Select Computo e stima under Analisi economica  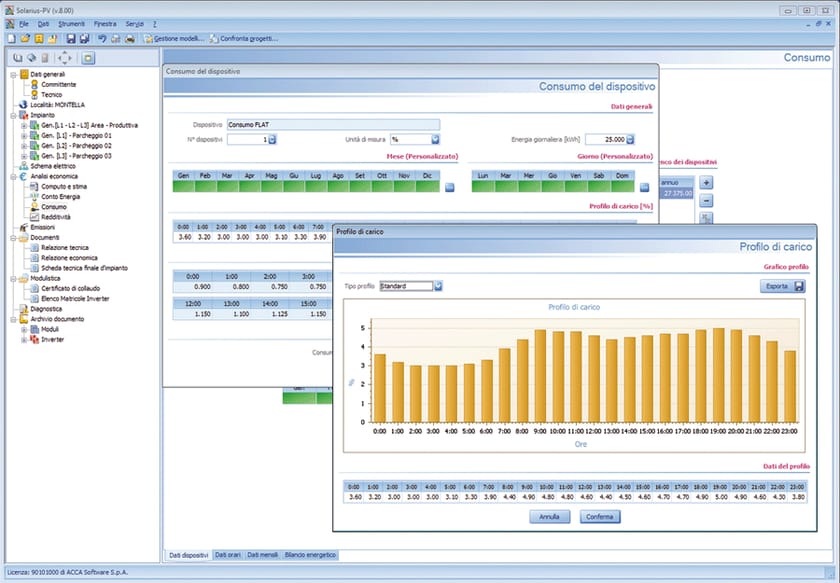(x=65, y=187)
